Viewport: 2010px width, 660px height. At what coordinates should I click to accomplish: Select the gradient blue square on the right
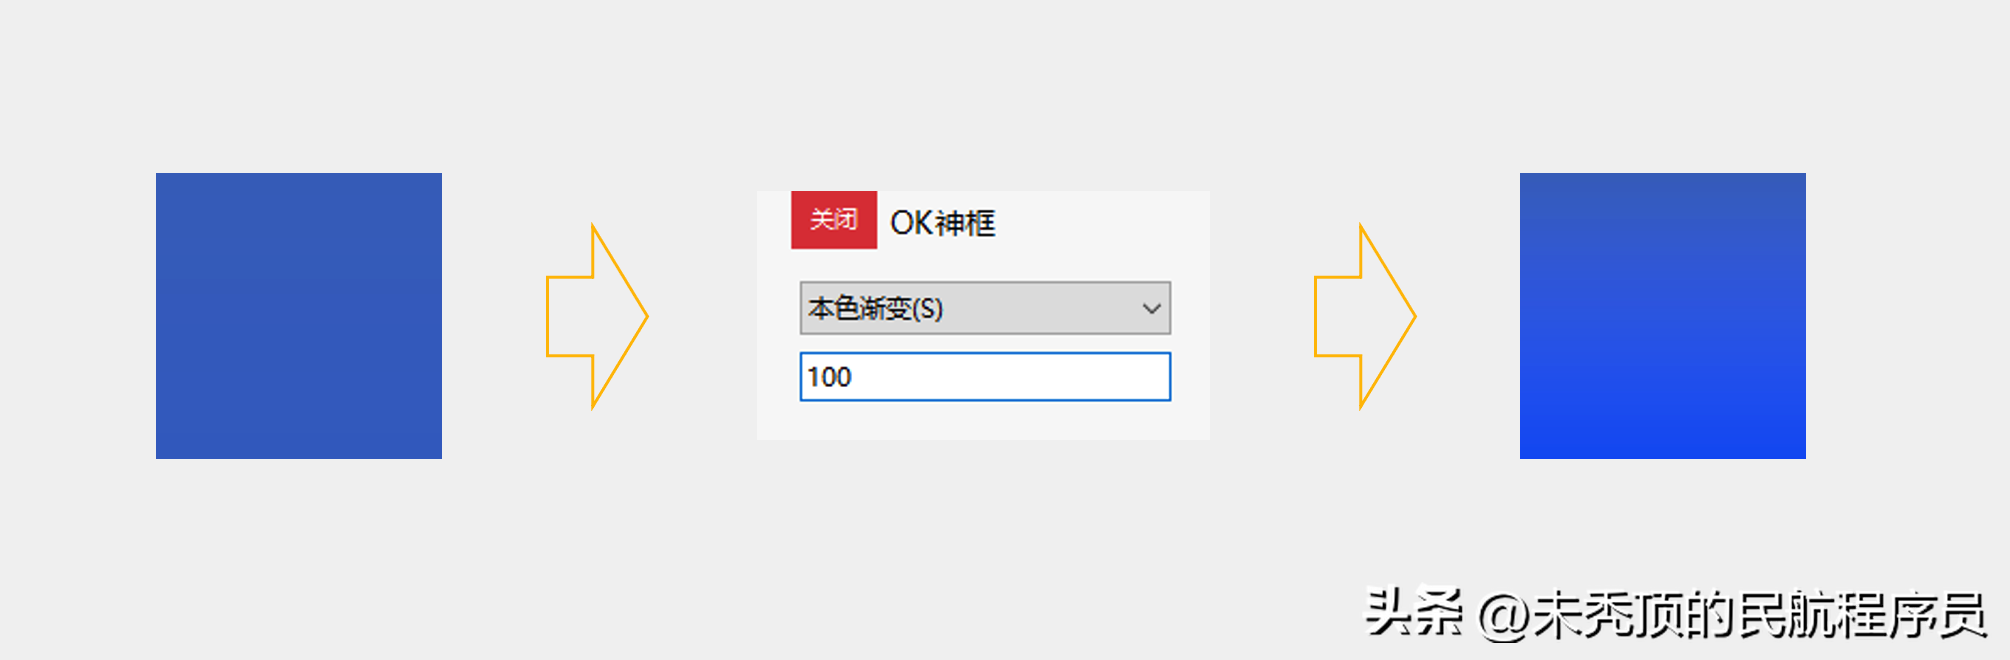1662,316
